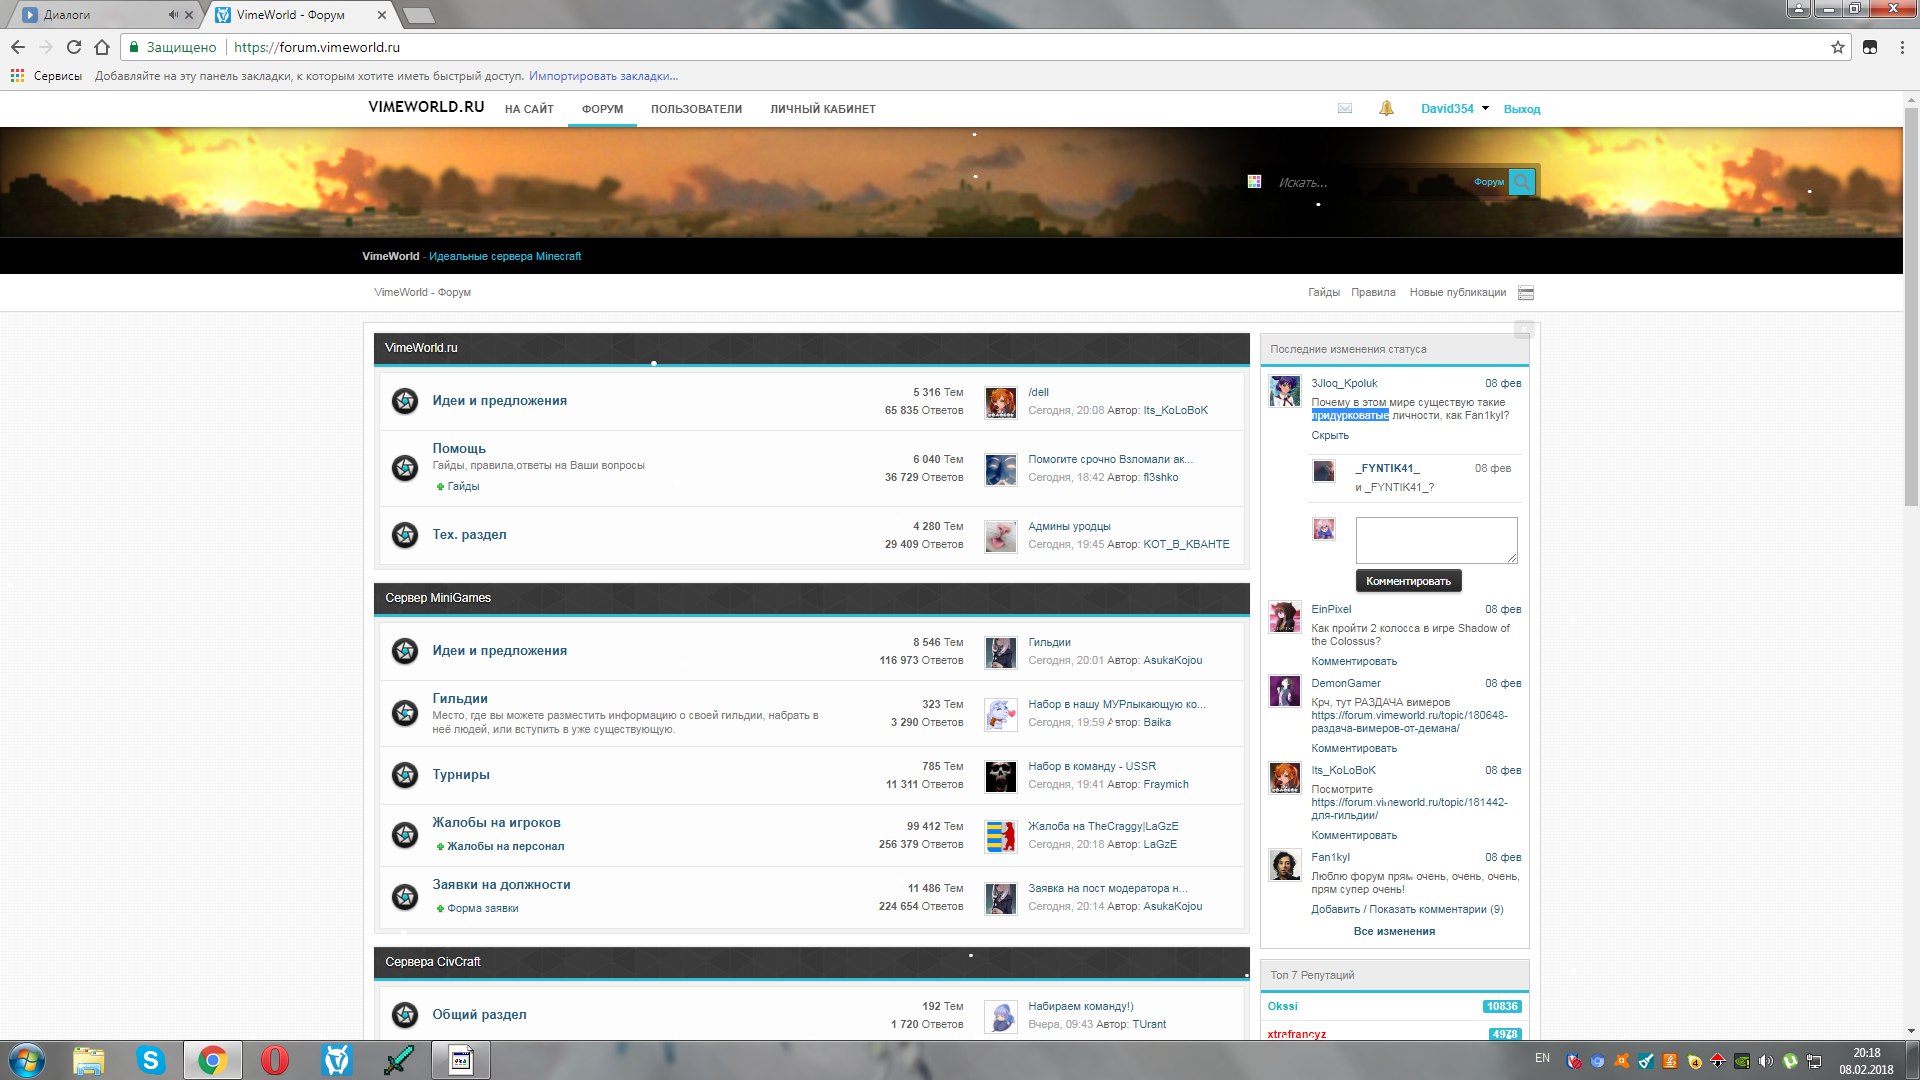The image size is (1920, 1080).
Task: Bookmark this page with the star icon
Action: point(1837,47)
